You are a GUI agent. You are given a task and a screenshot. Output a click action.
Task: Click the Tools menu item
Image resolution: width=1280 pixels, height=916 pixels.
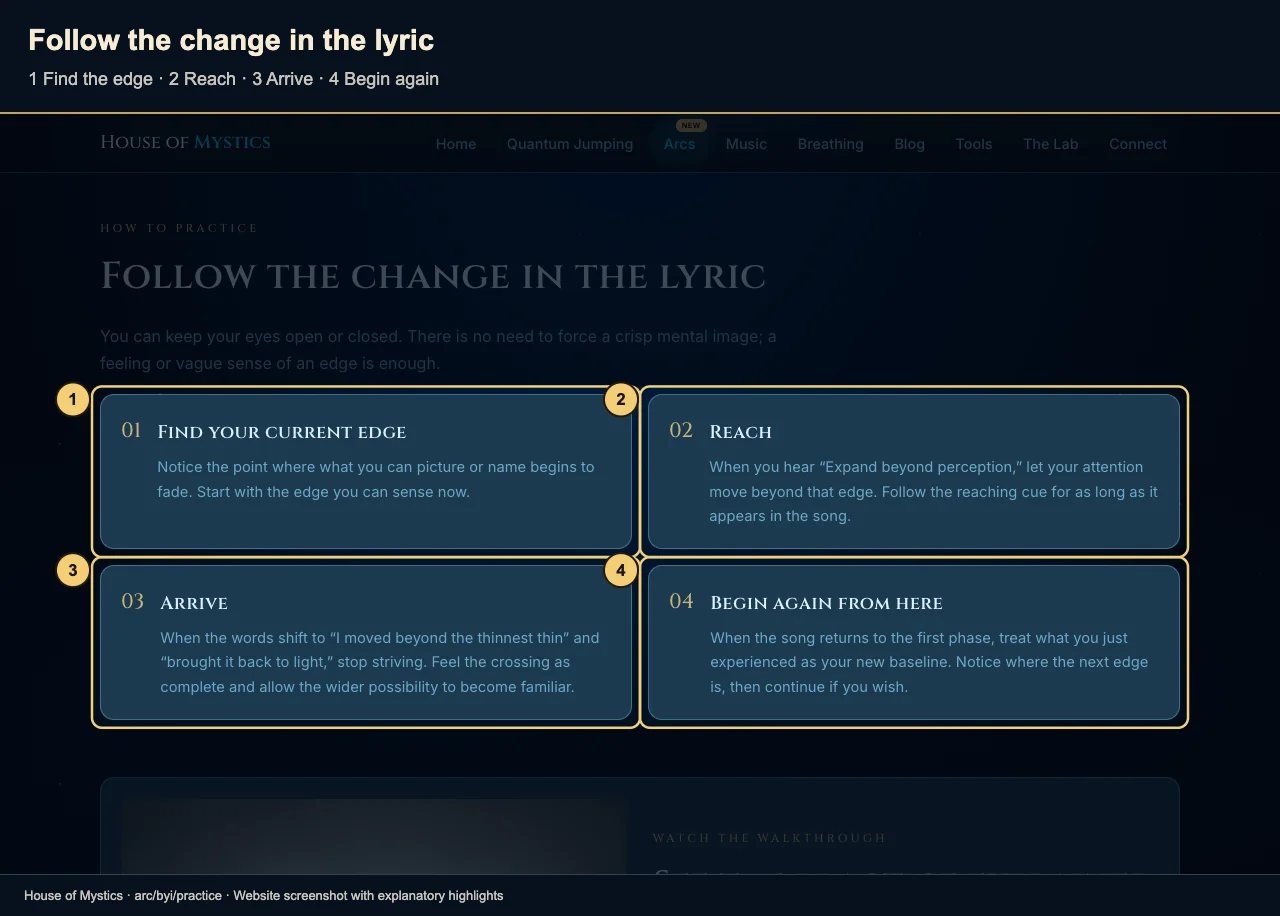[973, 144]
